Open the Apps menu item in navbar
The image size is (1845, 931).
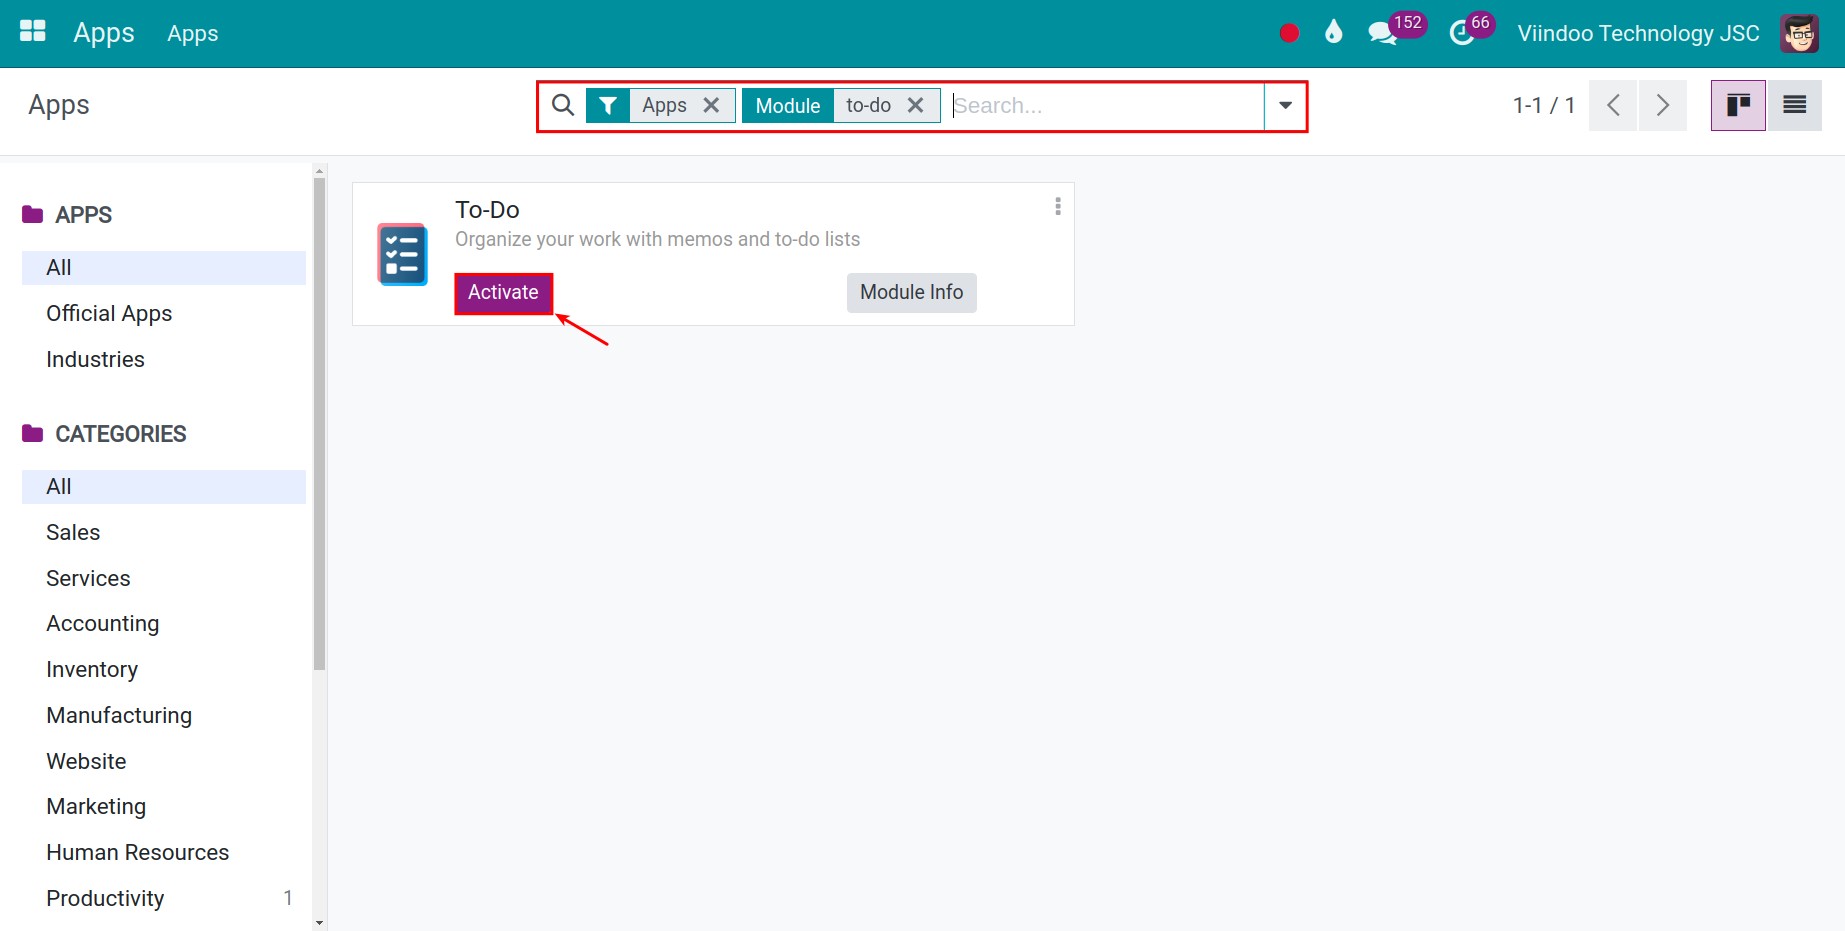pyautogui.click(x=192, y=33)
